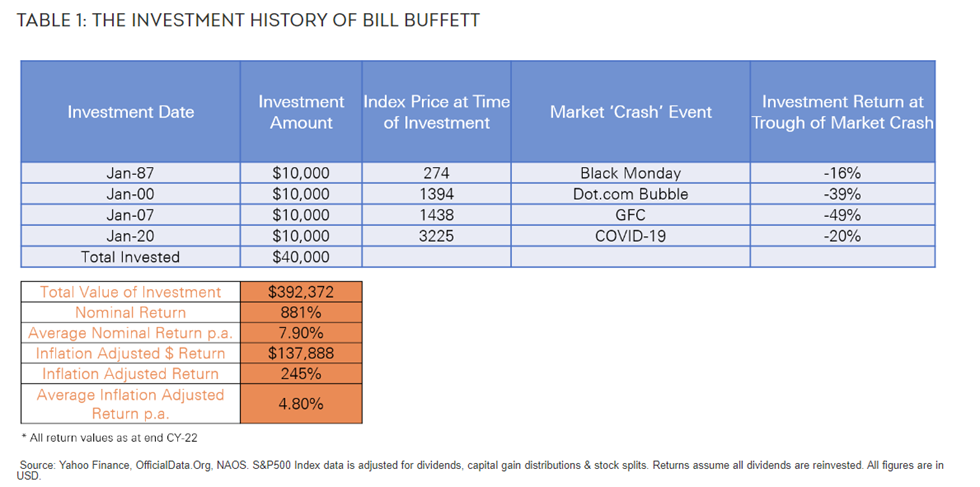This screenshot has height=487, width=980.
Task: Click the -49% return cell
Action: (x=842, y=215)
